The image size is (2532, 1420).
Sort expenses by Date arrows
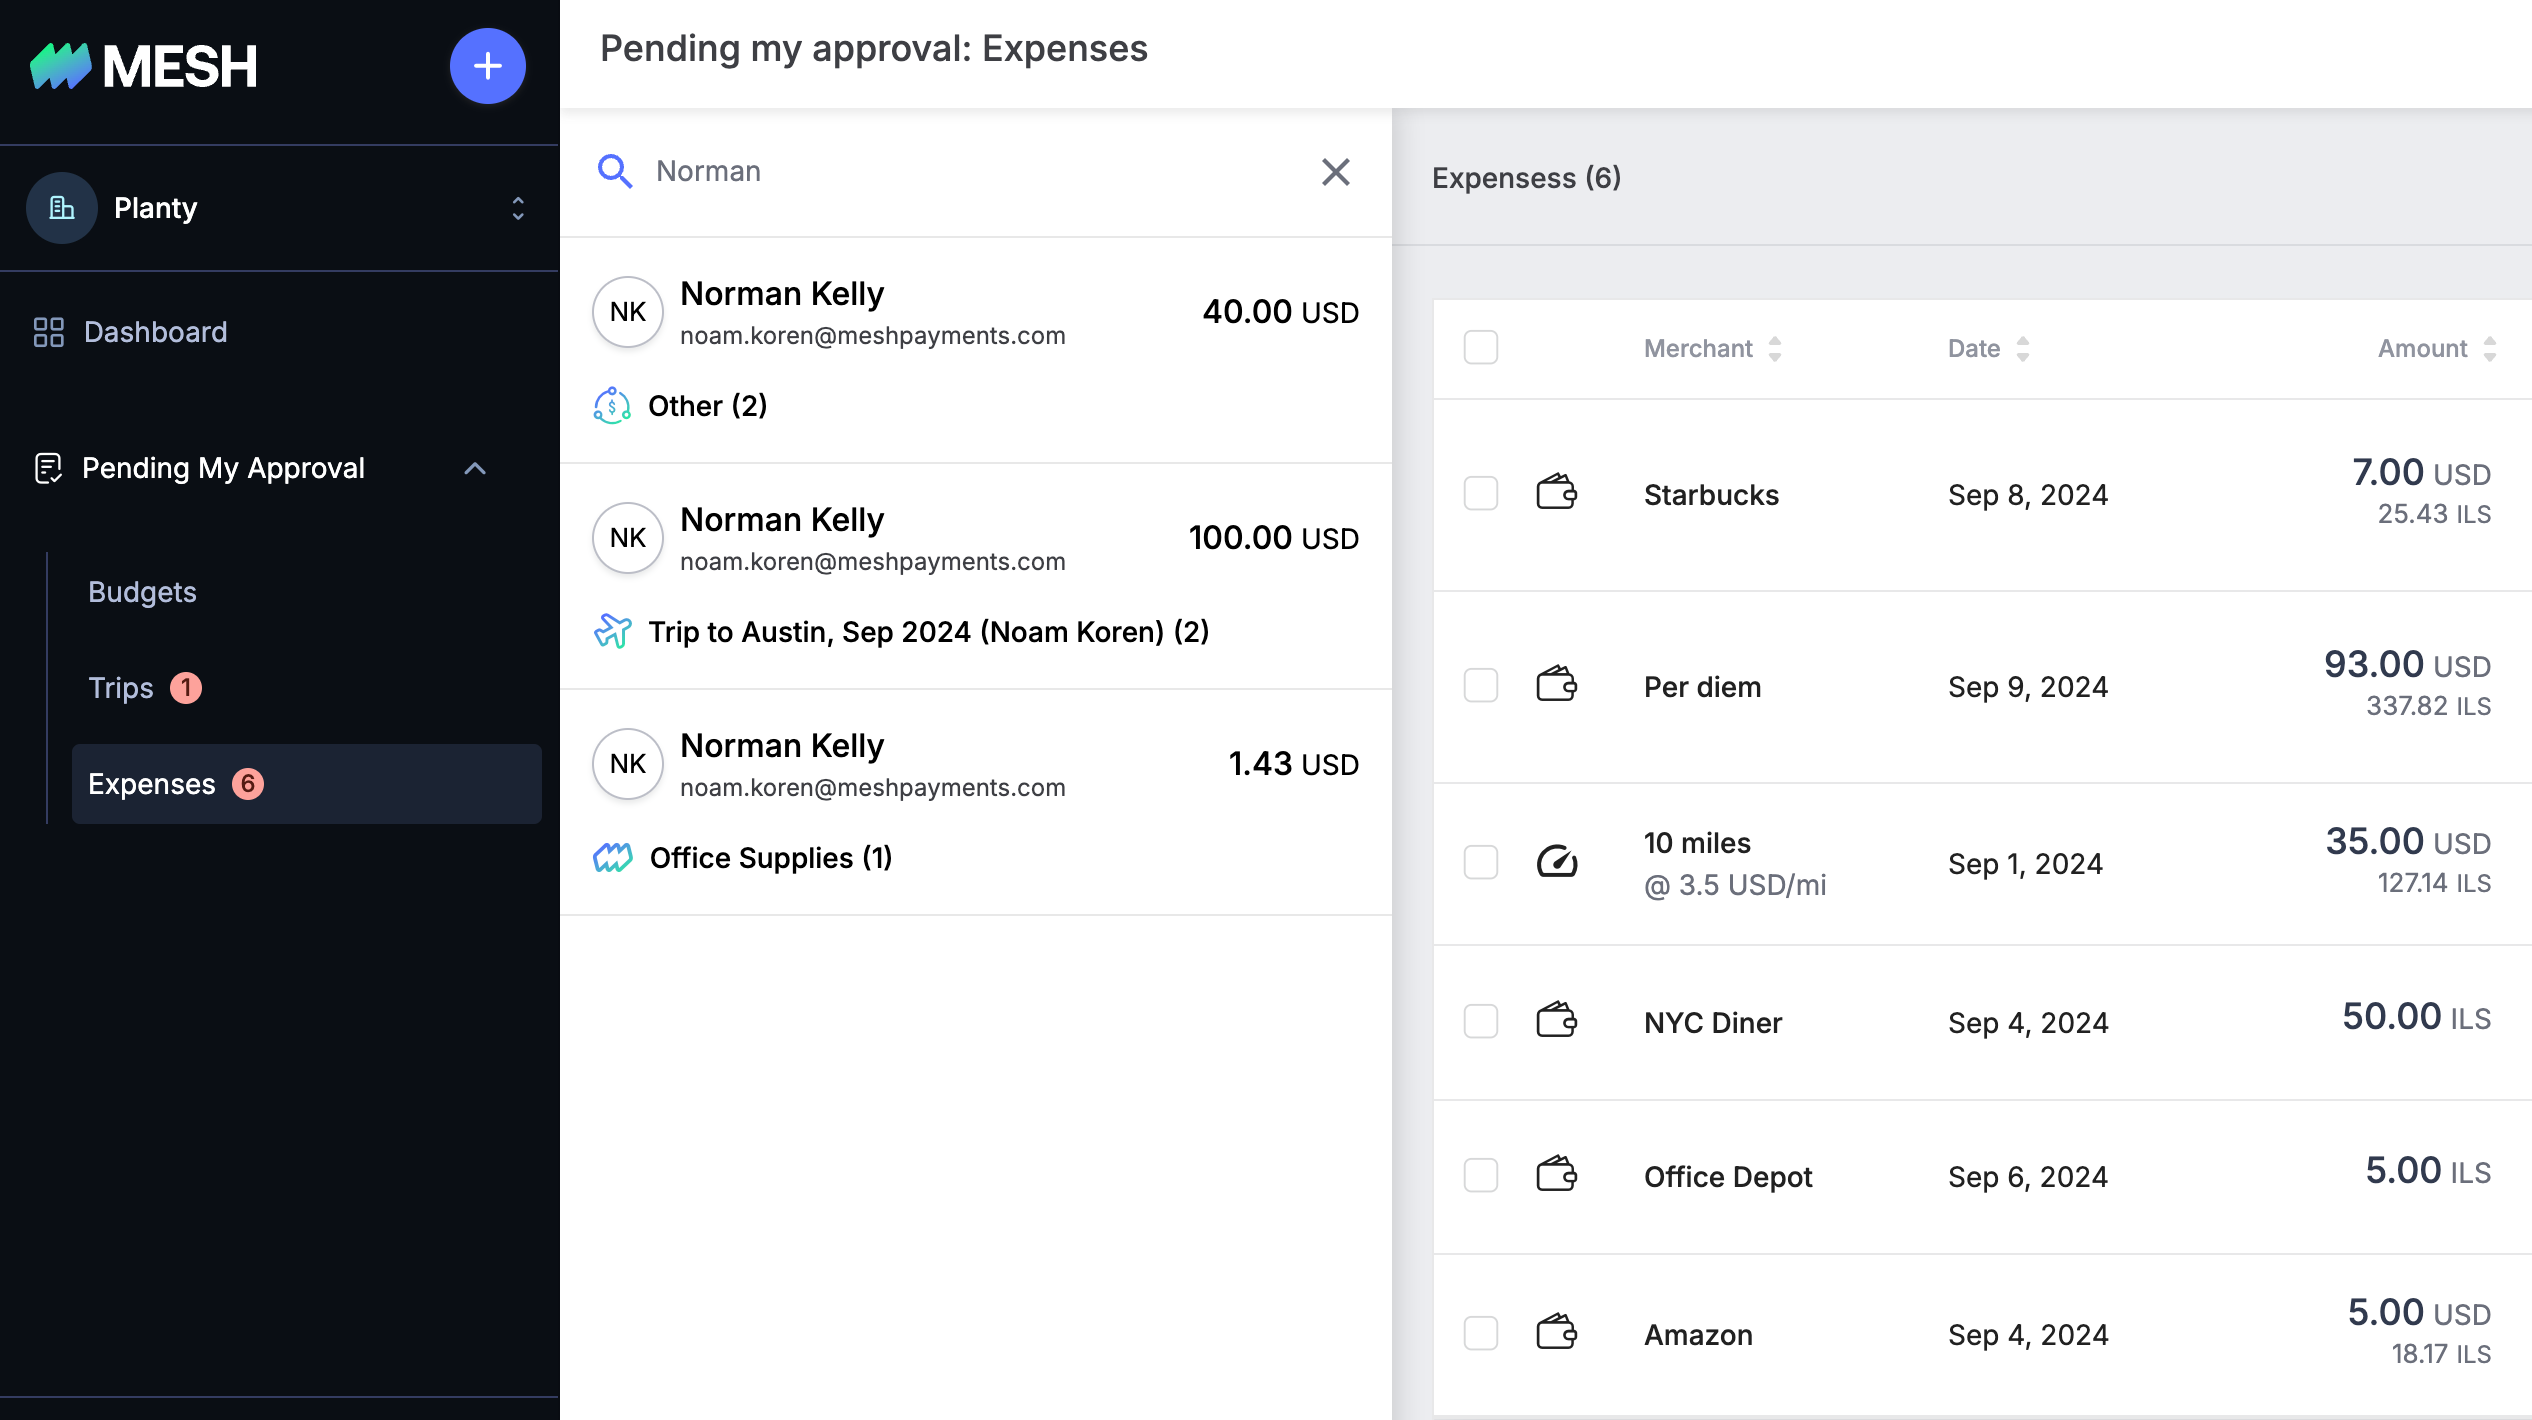tap(2023, 348)
